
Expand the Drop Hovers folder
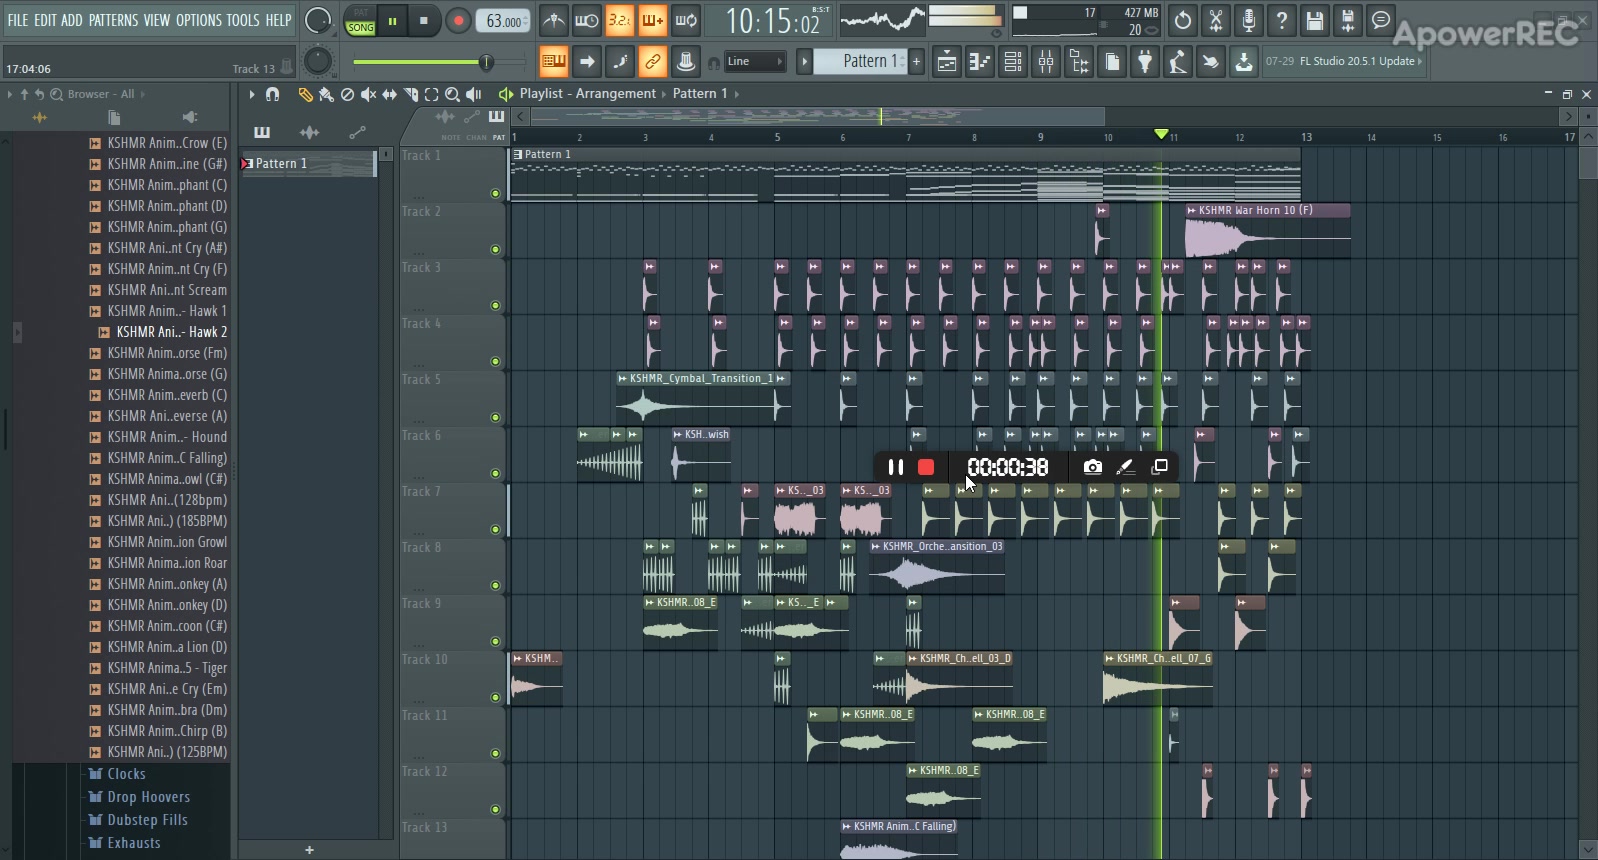148,797
